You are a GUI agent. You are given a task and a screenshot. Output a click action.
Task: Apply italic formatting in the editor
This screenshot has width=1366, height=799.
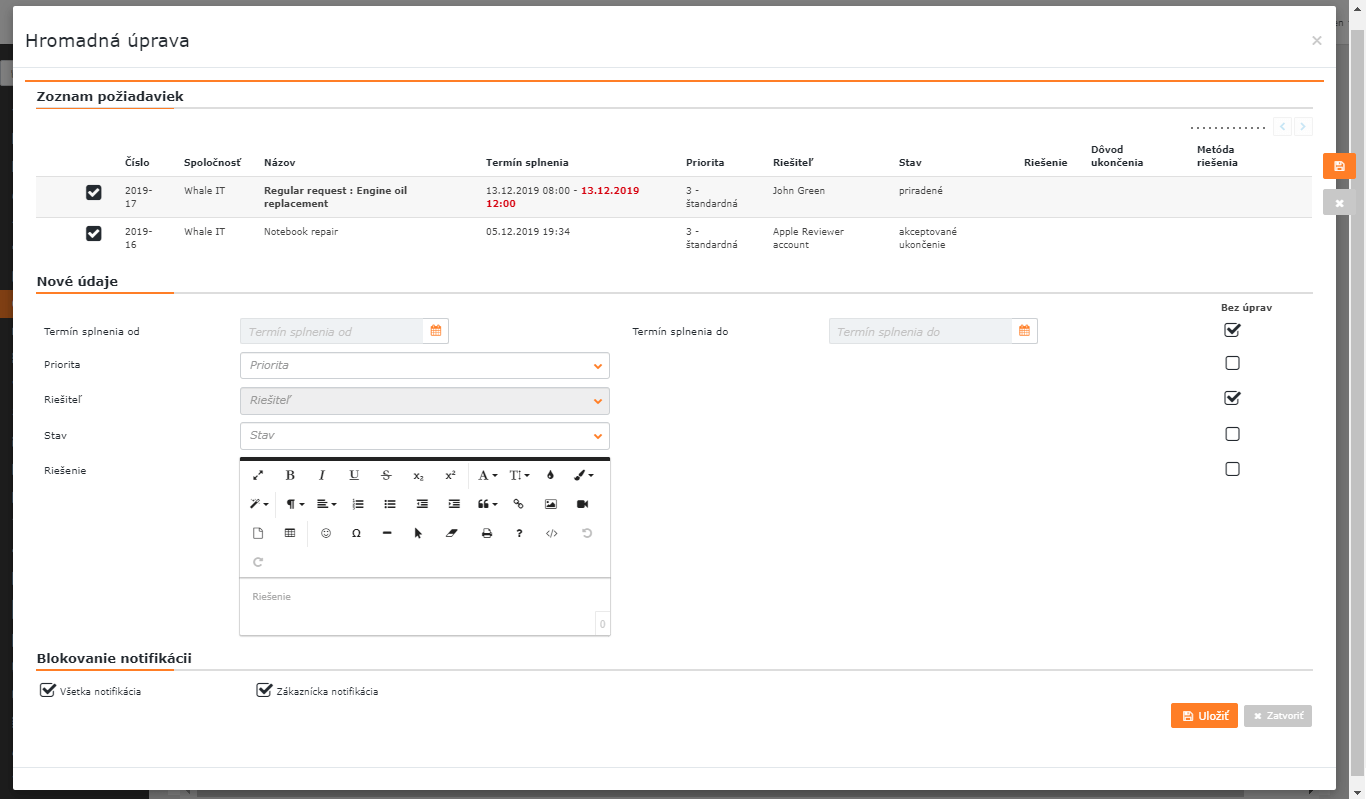pyautogui.click(x=322, y=476)
